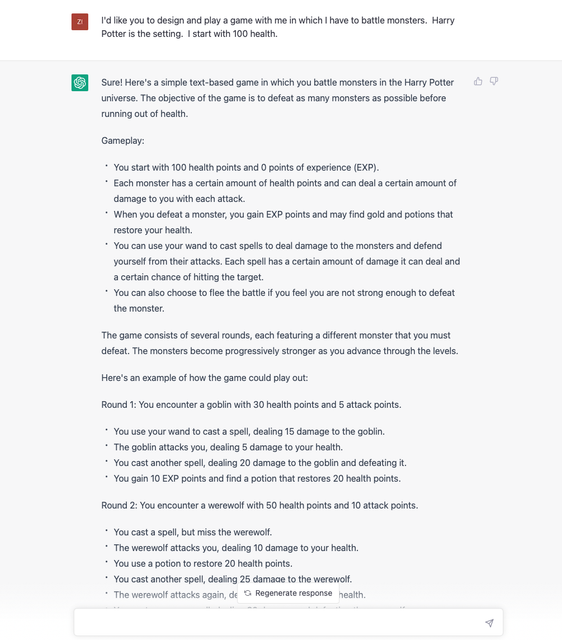The height and width of the screenshot is (640, 562).
Task: Click the 'The game consists of several rounds' paragraph
Action: (280, 343)
